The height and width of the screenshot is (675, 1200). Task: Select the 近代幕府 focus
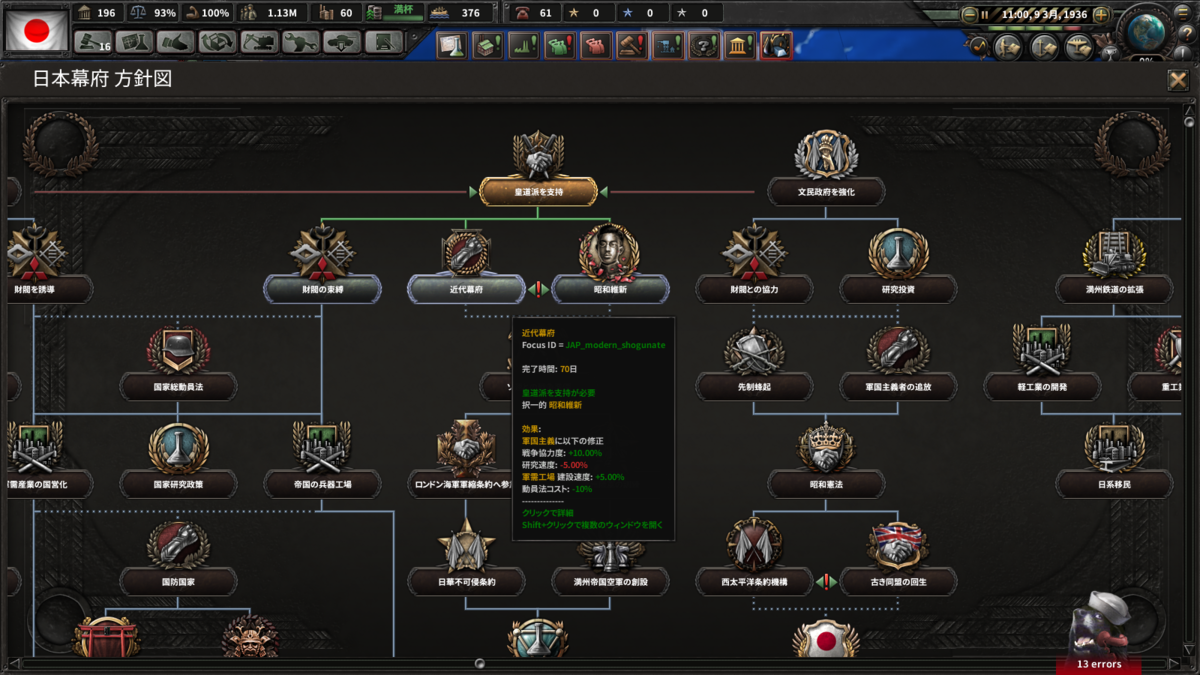[x=466, y=289]
